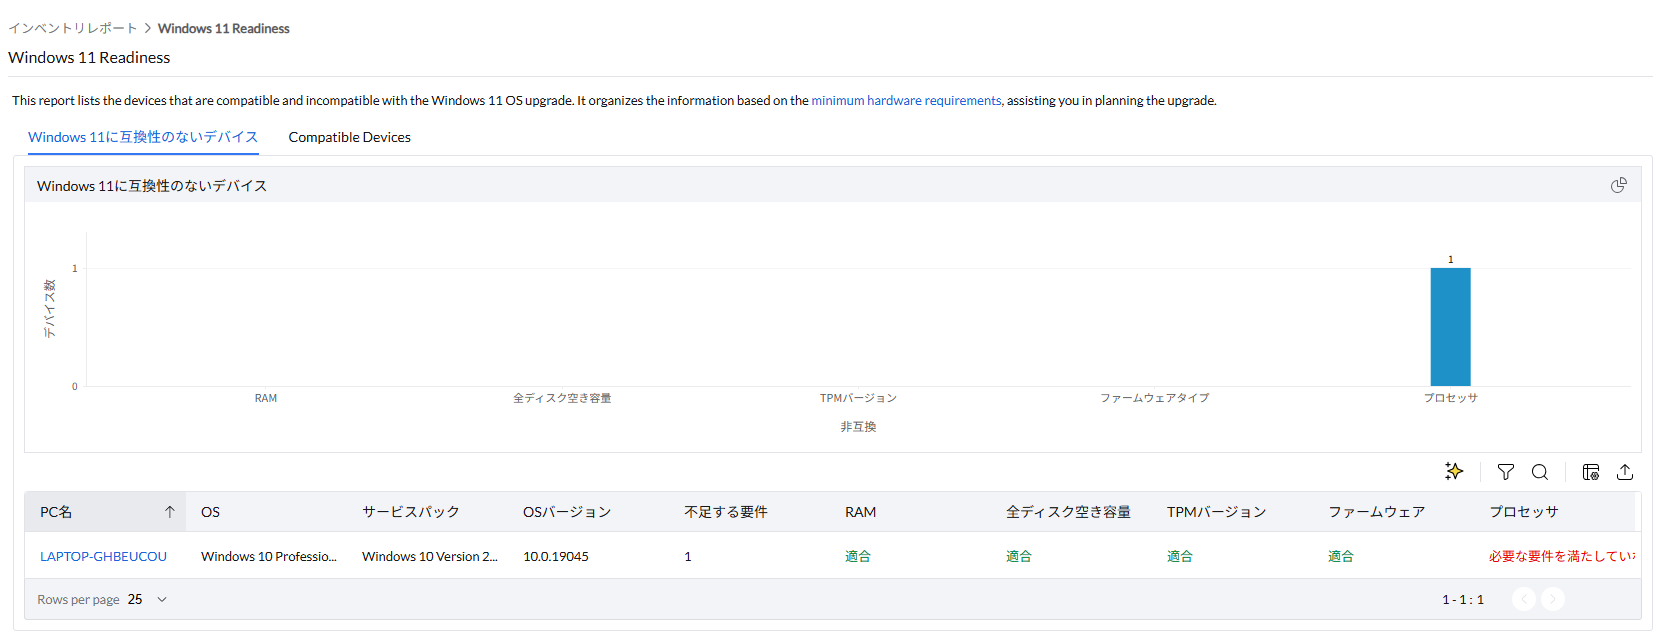Open the minimum hardware requirements link

click(906, 101)
